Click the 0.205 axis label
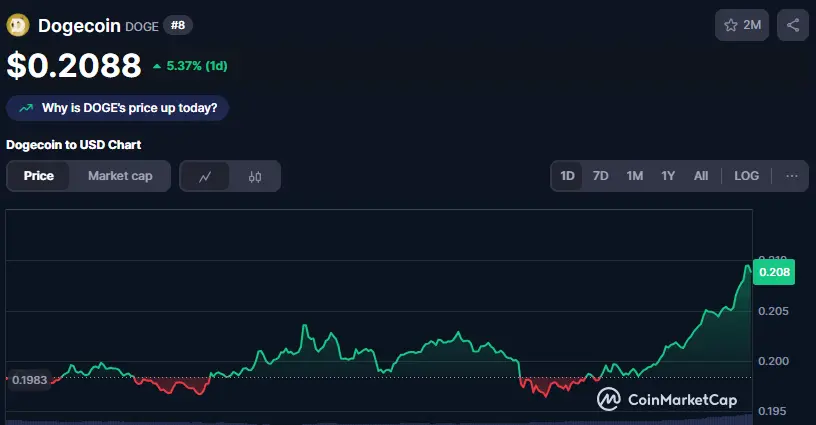Viewport: 816px width, 425px height. click(x=773, y=311)
